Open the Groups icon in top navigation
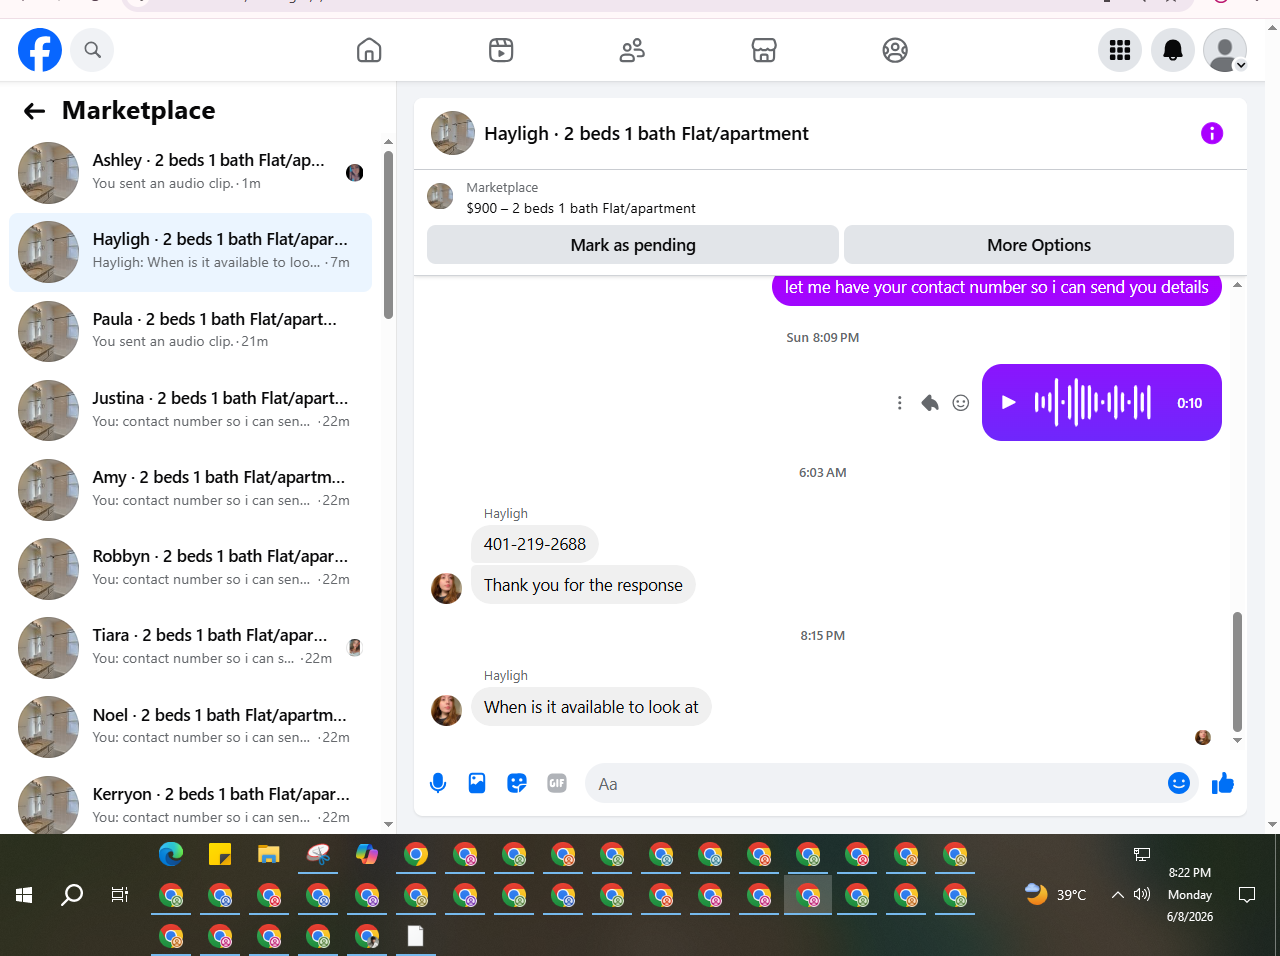1280x956 pixels. (x=895, y=50)
